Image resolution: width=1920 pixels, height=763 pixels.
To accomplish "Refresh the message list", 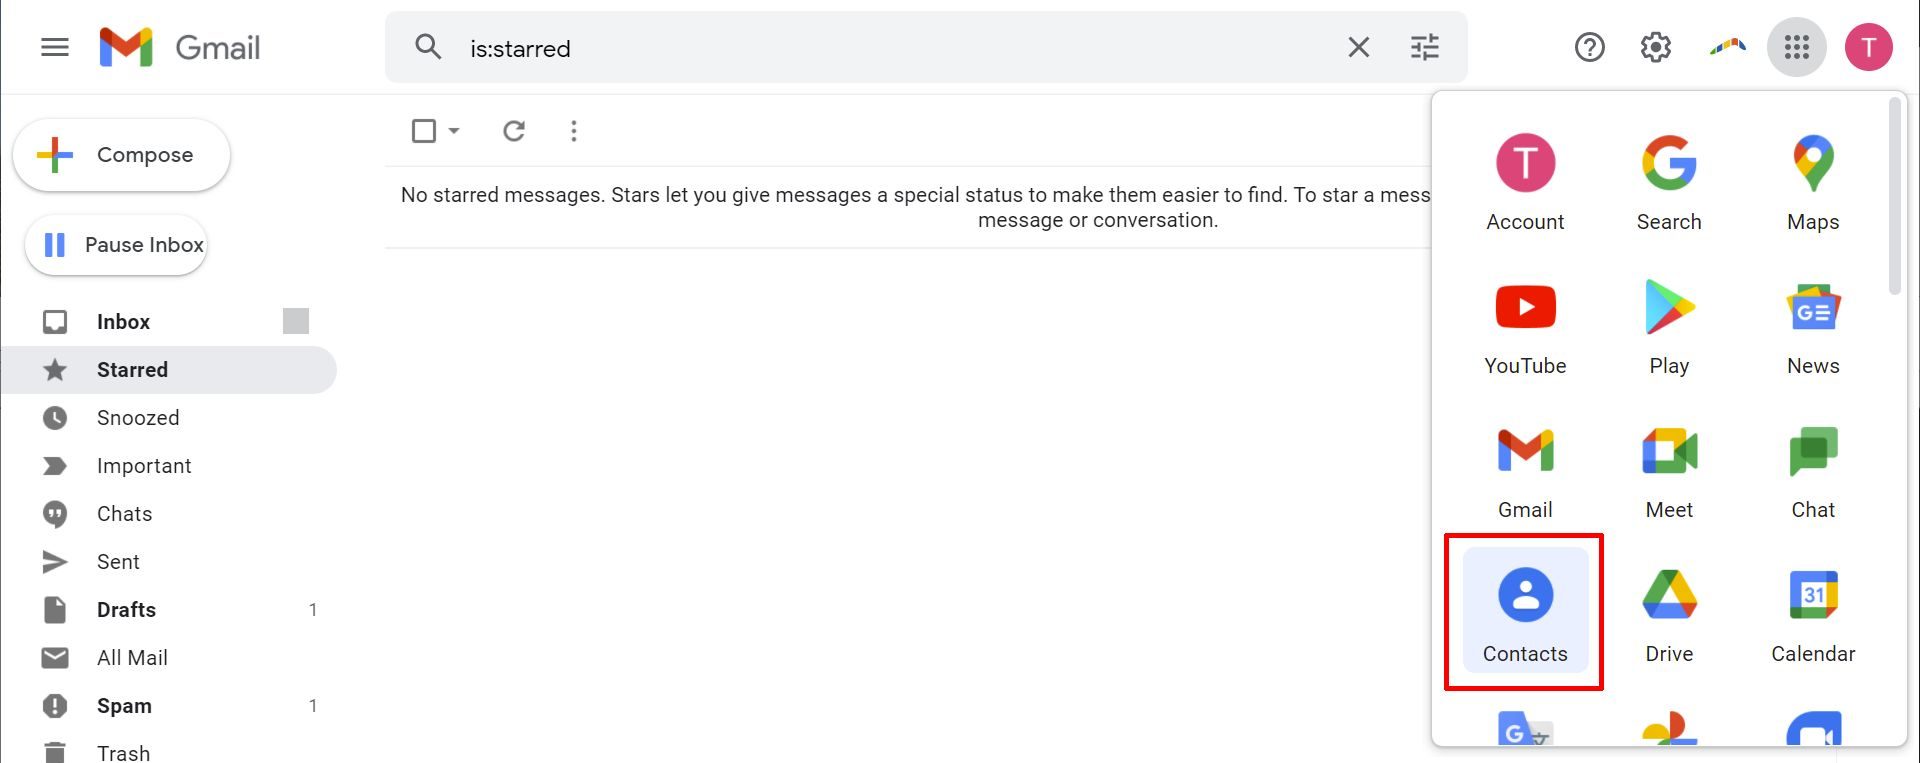I will click(514, 131).
